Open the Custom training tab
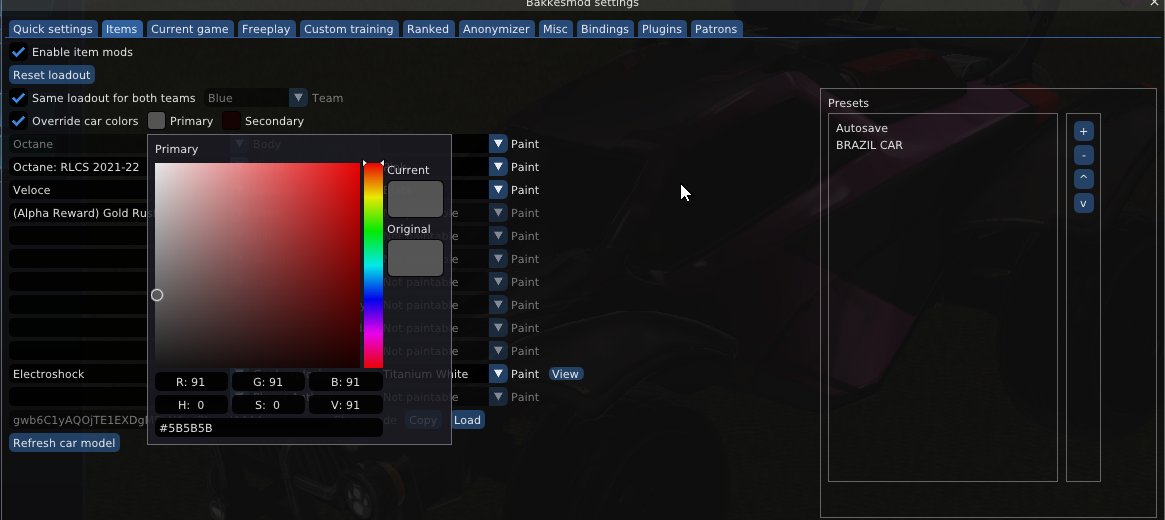This screenshot has height=520, width=1165. (x=348, y=29)
